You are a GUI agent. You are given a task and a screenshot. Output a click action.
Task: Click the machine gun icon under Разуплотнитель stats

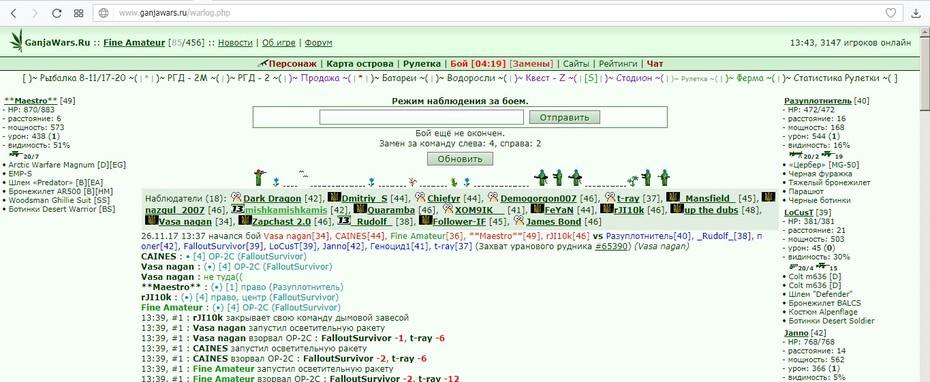coord(797,154)
